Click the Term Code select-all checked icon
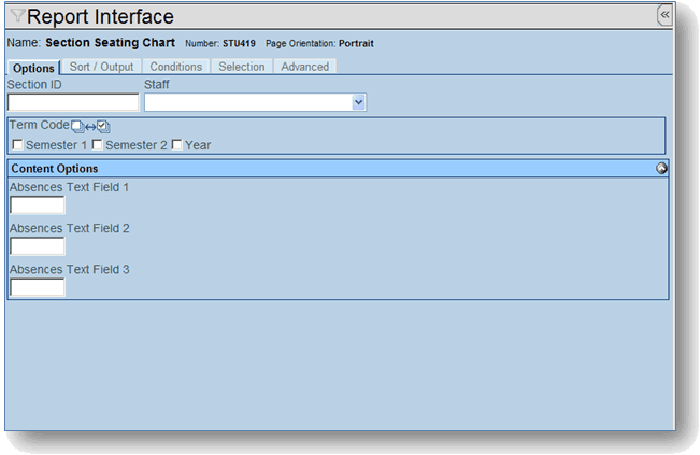This screenshot has height=455, width=700. (104, 126)
